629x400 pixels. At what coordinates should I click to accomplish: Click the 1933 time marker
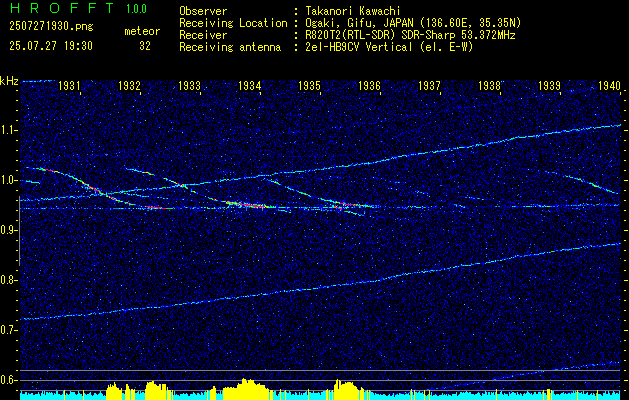click(189, 85)
